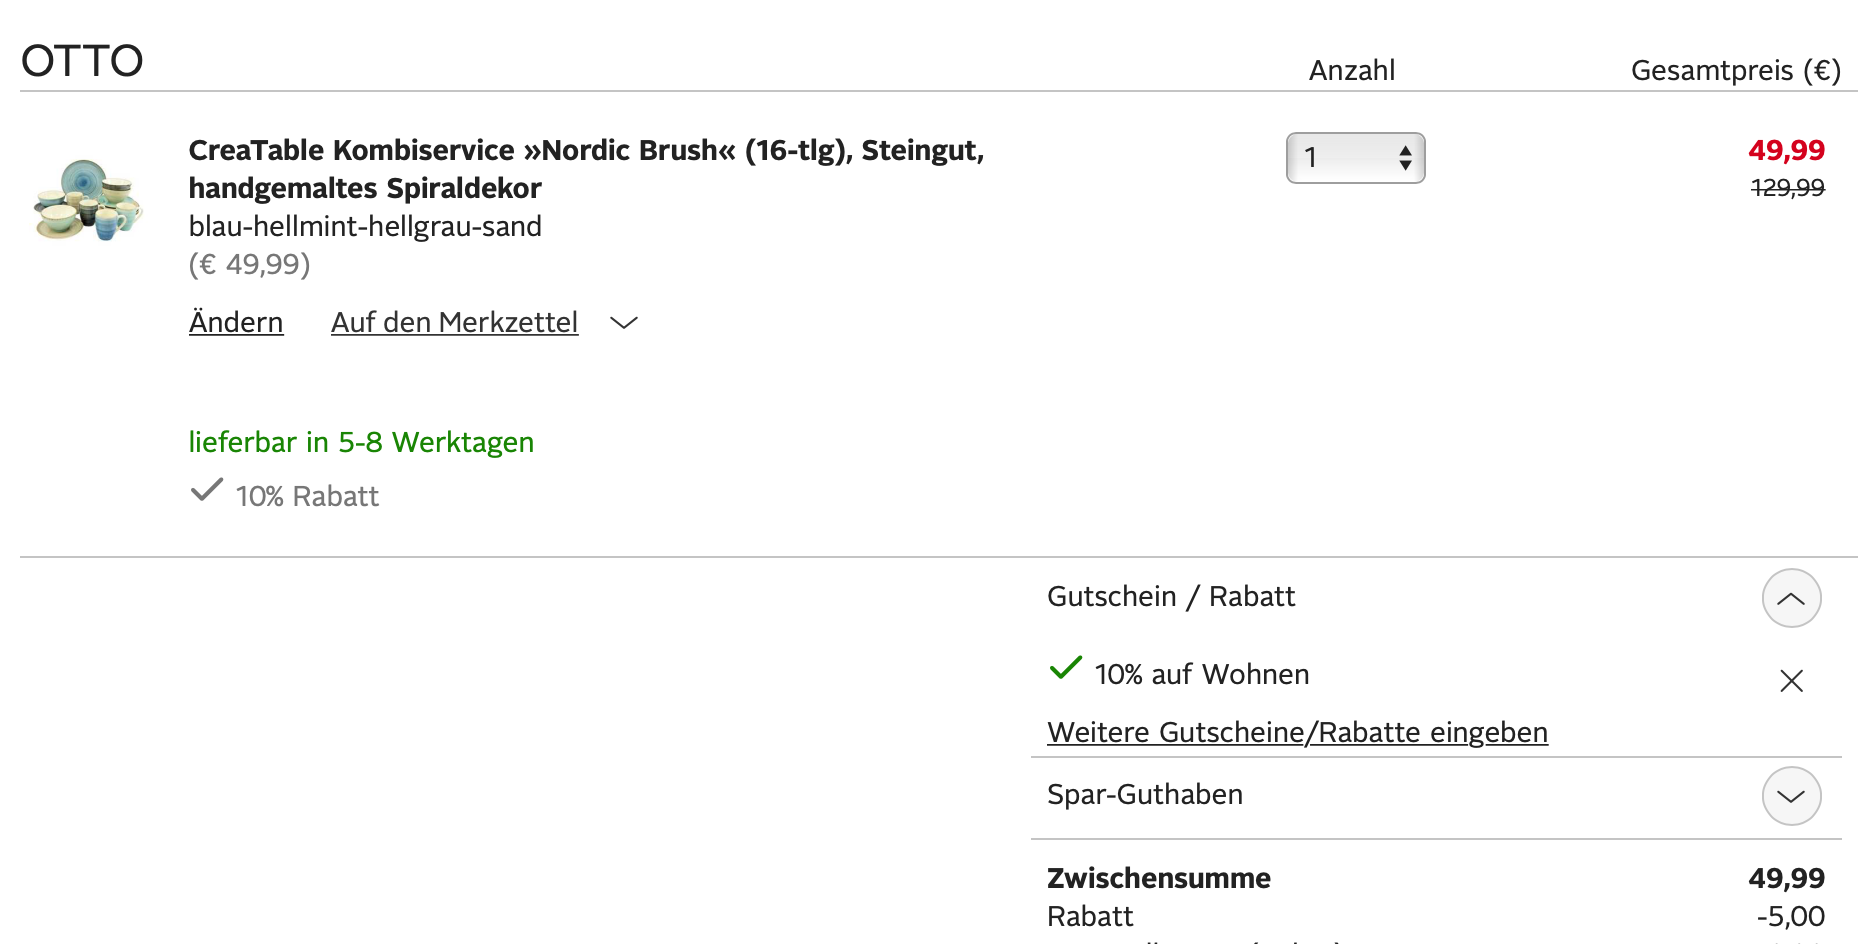1858x944 pixels.
Task: Click the "10% auf Wohnen" voucher text
Action: (1201, 674)
